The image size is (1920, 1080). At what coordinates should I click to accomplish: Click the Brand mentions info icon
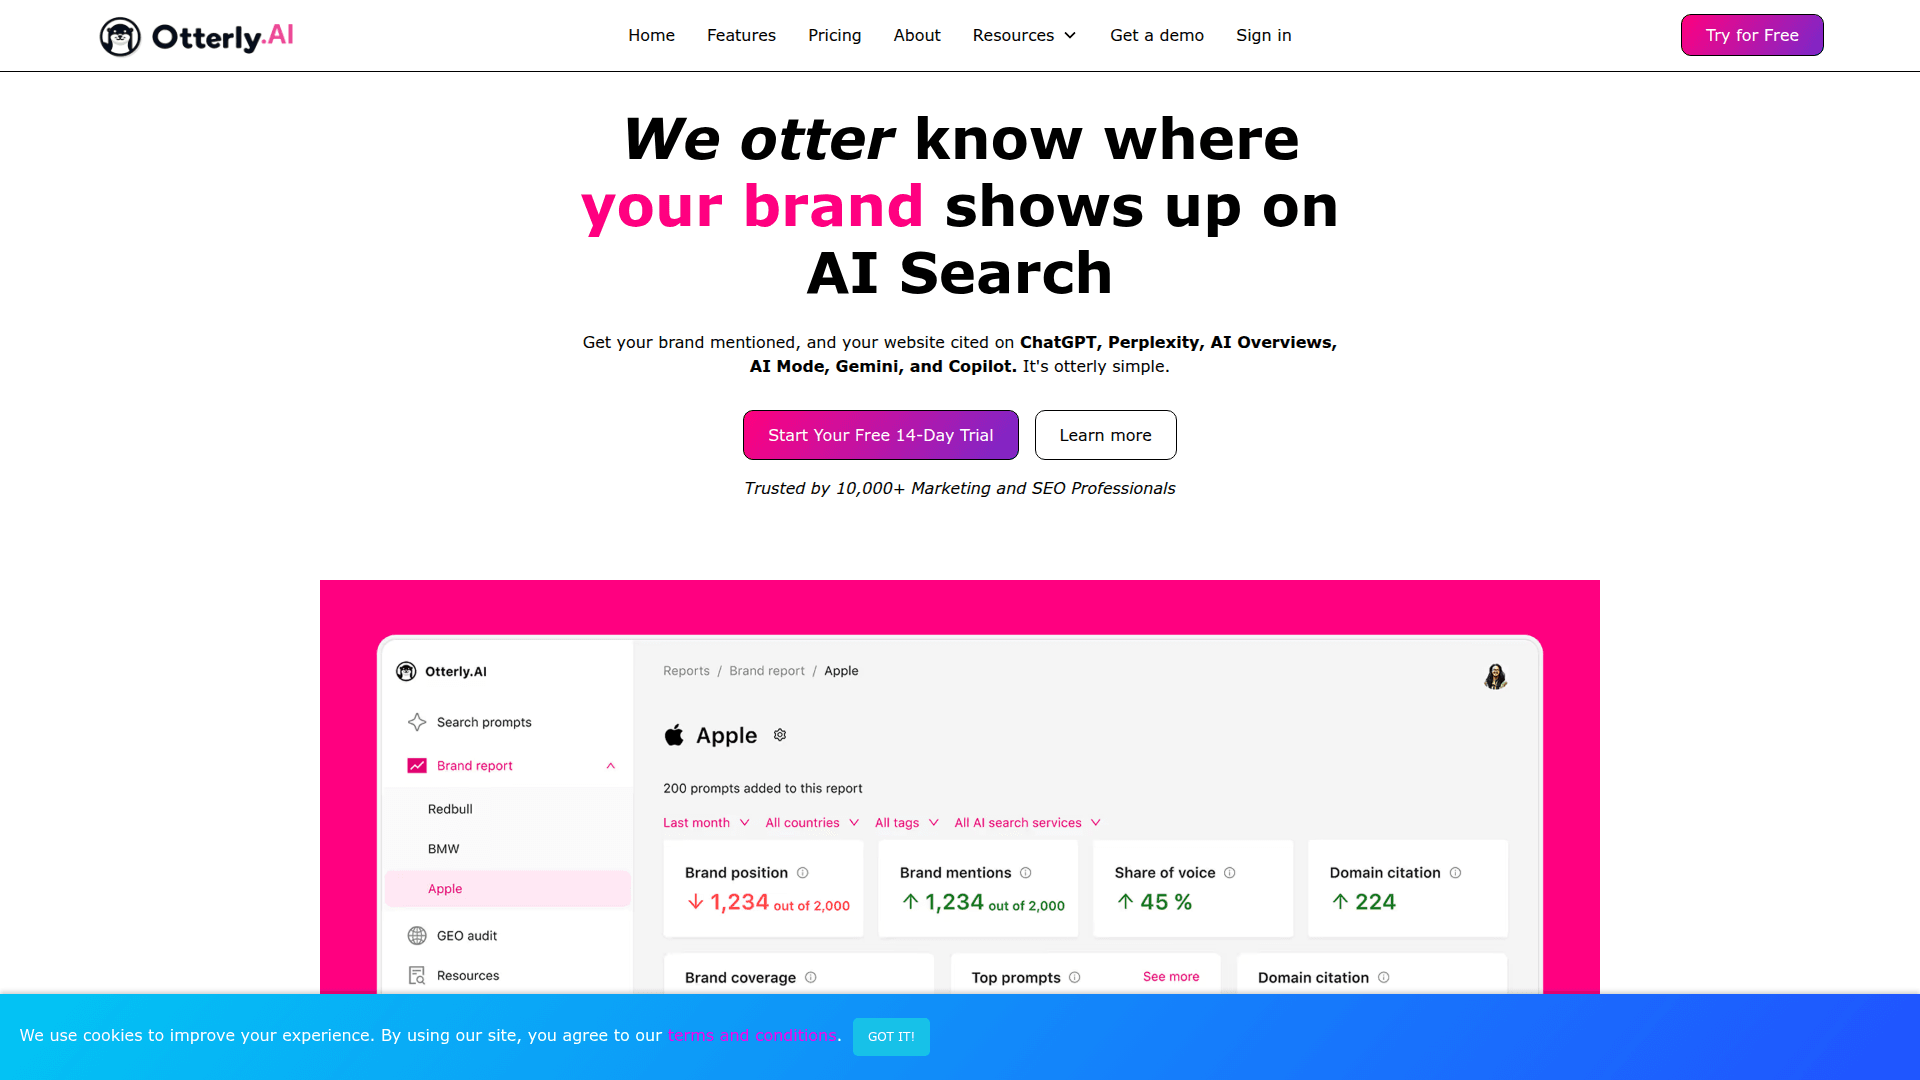point(1025,873)
